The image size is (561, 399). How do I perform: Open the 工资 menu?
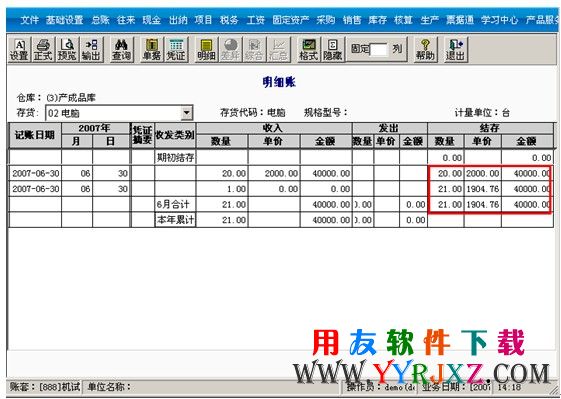point(255,20)
